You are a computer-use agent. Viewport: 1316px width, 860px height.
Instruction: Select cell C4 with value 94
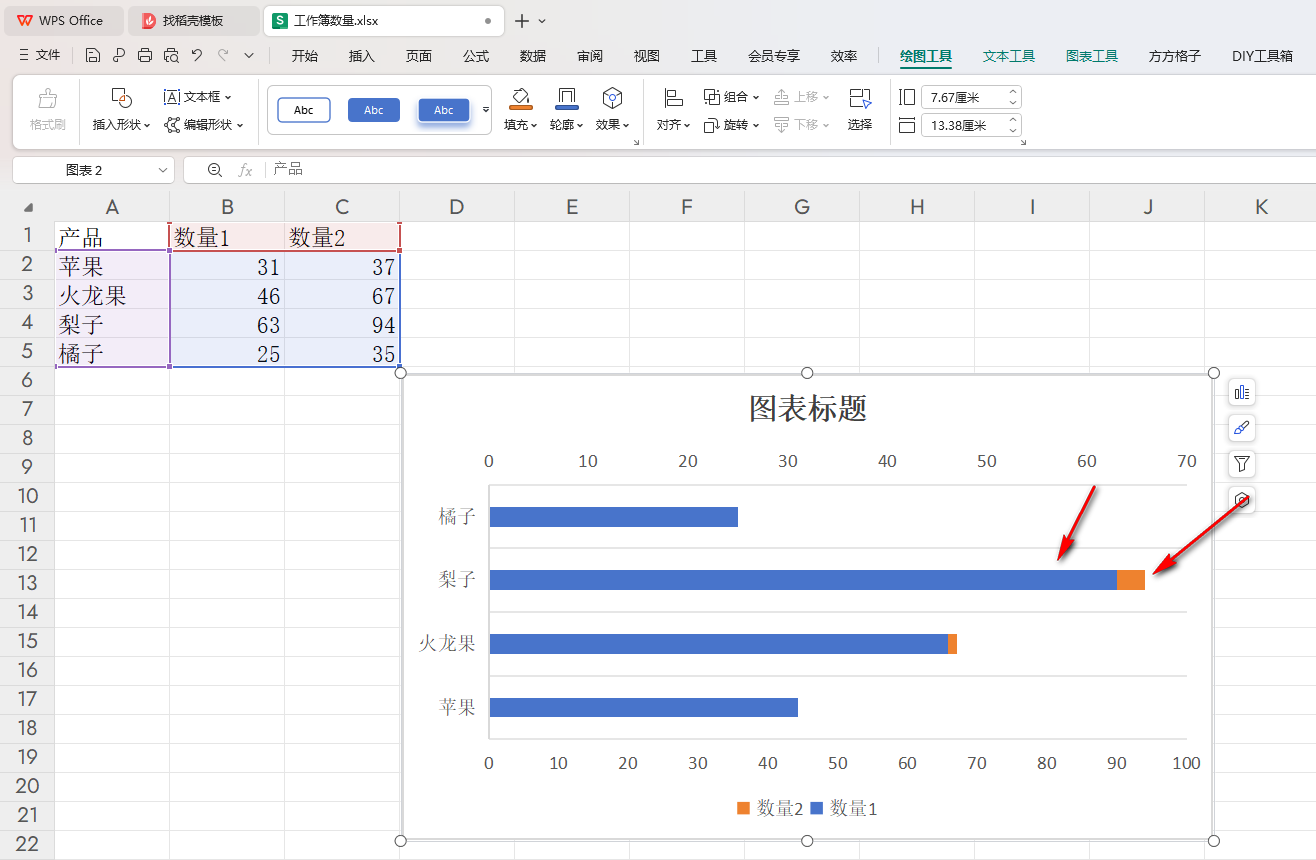(342, 324)
